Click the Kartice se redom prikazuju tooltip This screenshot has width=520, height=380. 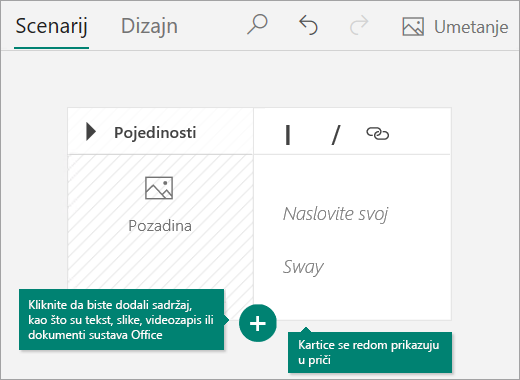(x=370, y=352)
